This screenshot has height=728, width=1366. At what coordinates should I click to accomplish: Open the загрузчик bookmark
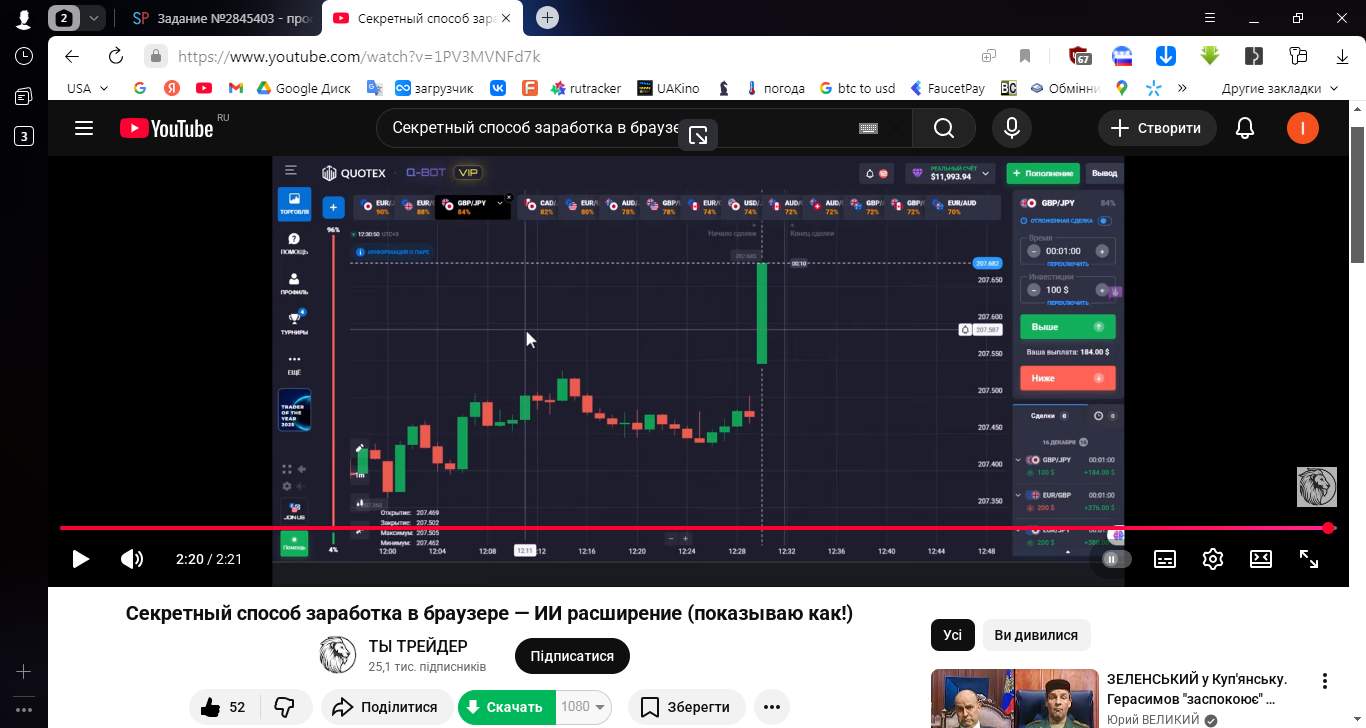click(435, 88)
